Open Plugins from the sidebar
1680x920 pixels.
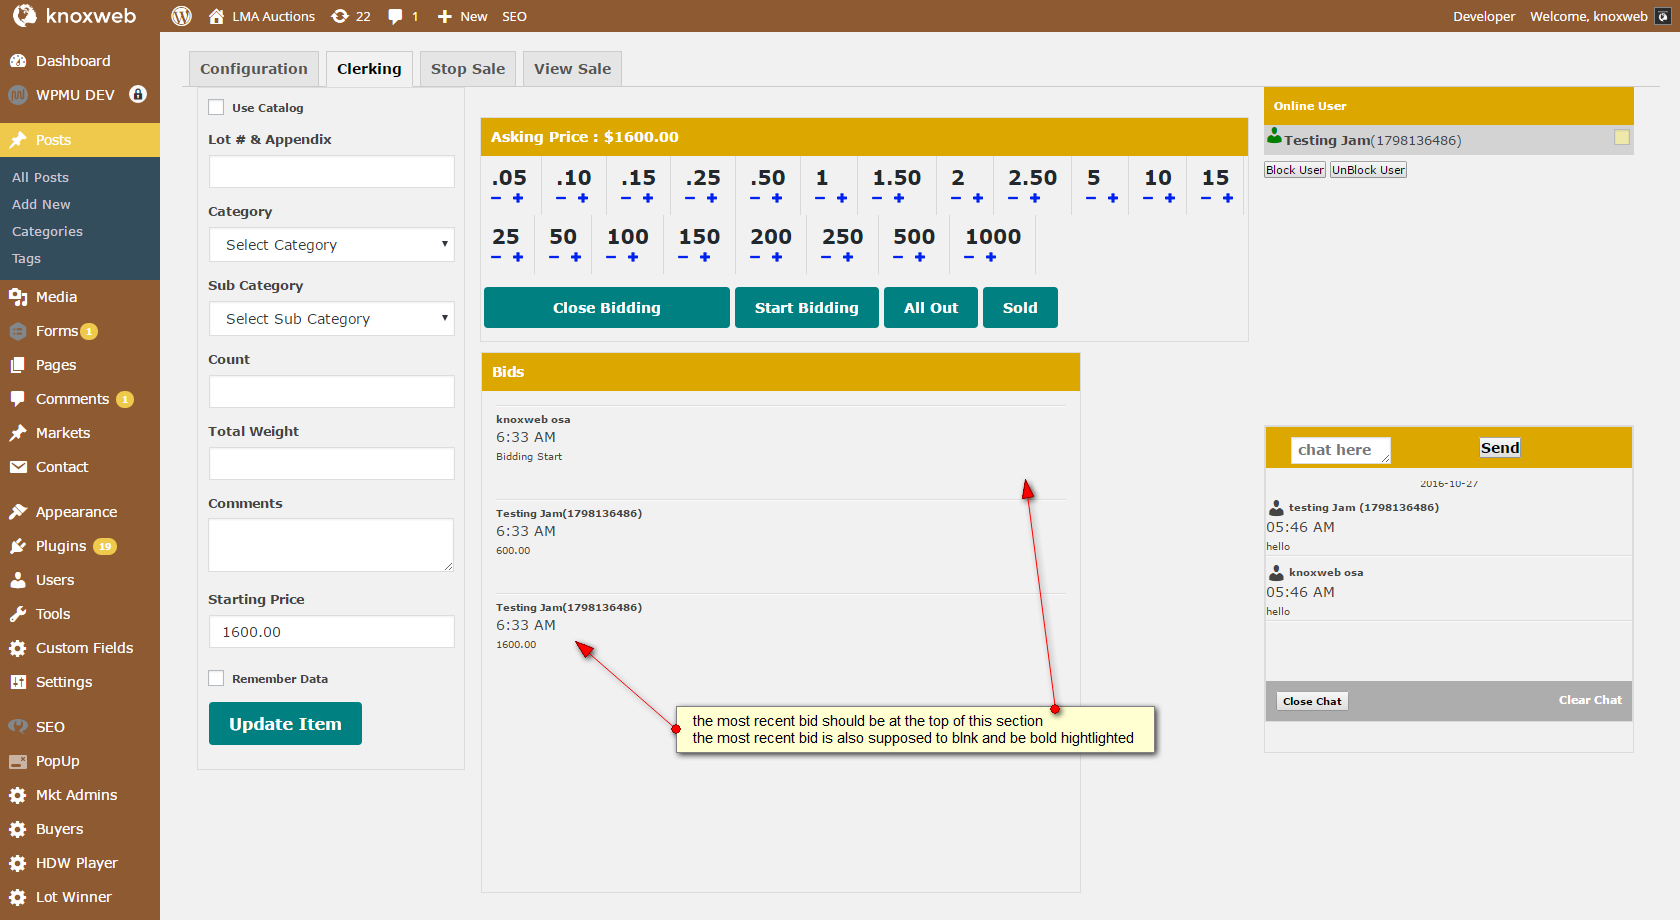tap(61, 546)
